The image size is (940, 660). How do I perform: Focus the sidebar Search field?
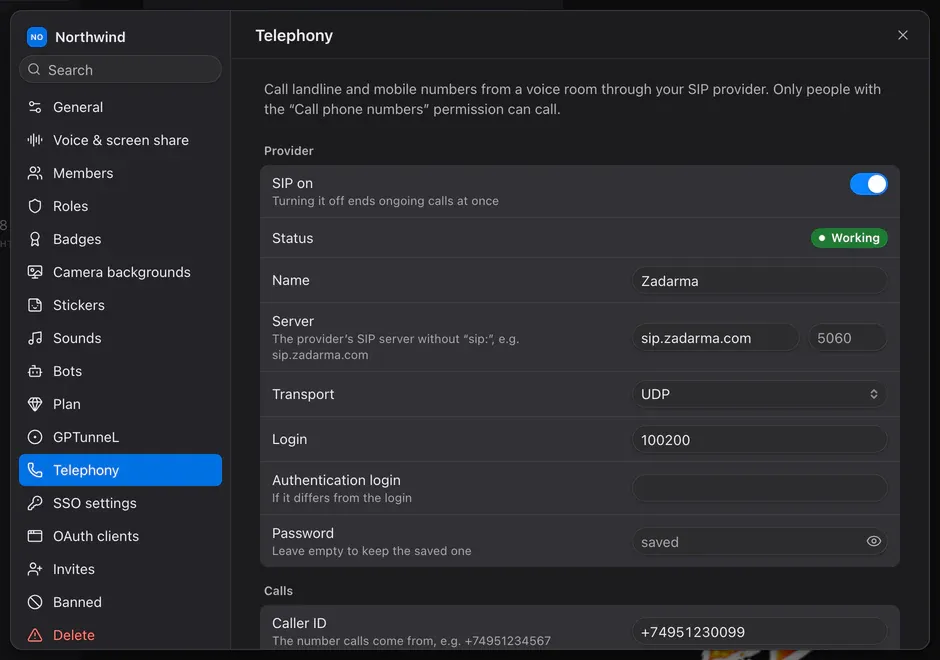tap(120, 70)
